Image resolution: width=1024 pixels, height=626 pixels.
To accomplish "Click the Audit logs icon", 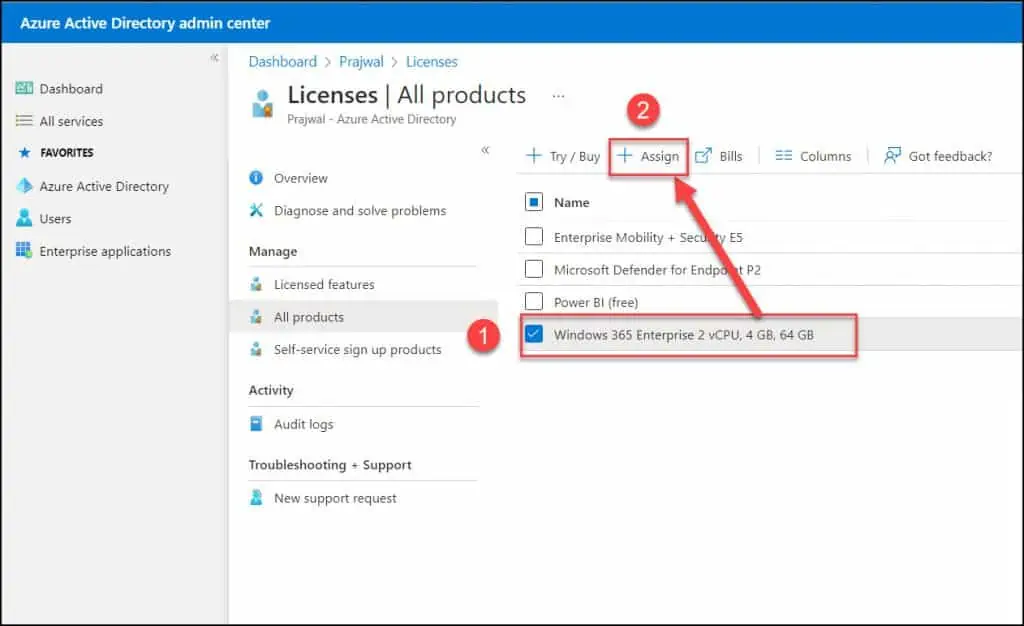I will 256,424.
